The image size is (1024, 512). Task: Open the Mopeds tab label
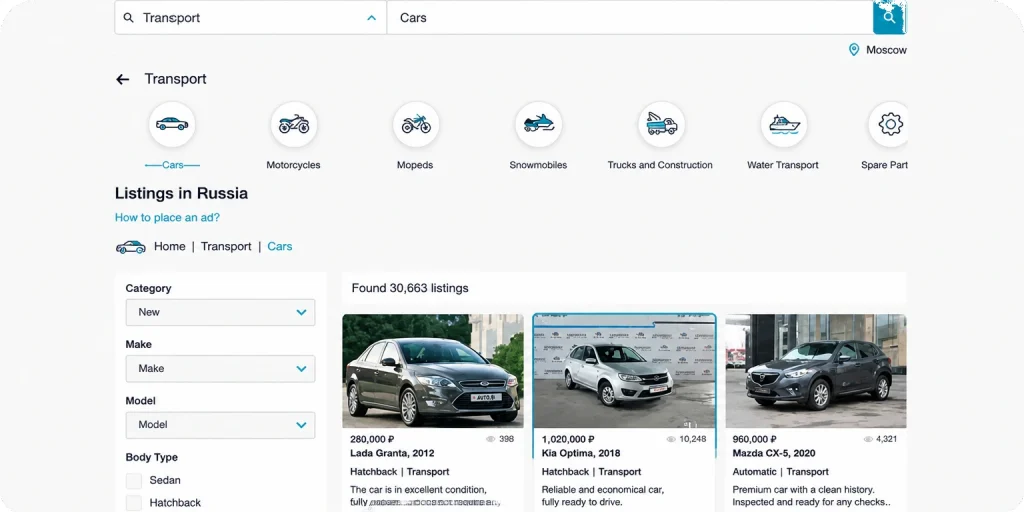pos(415,165)
